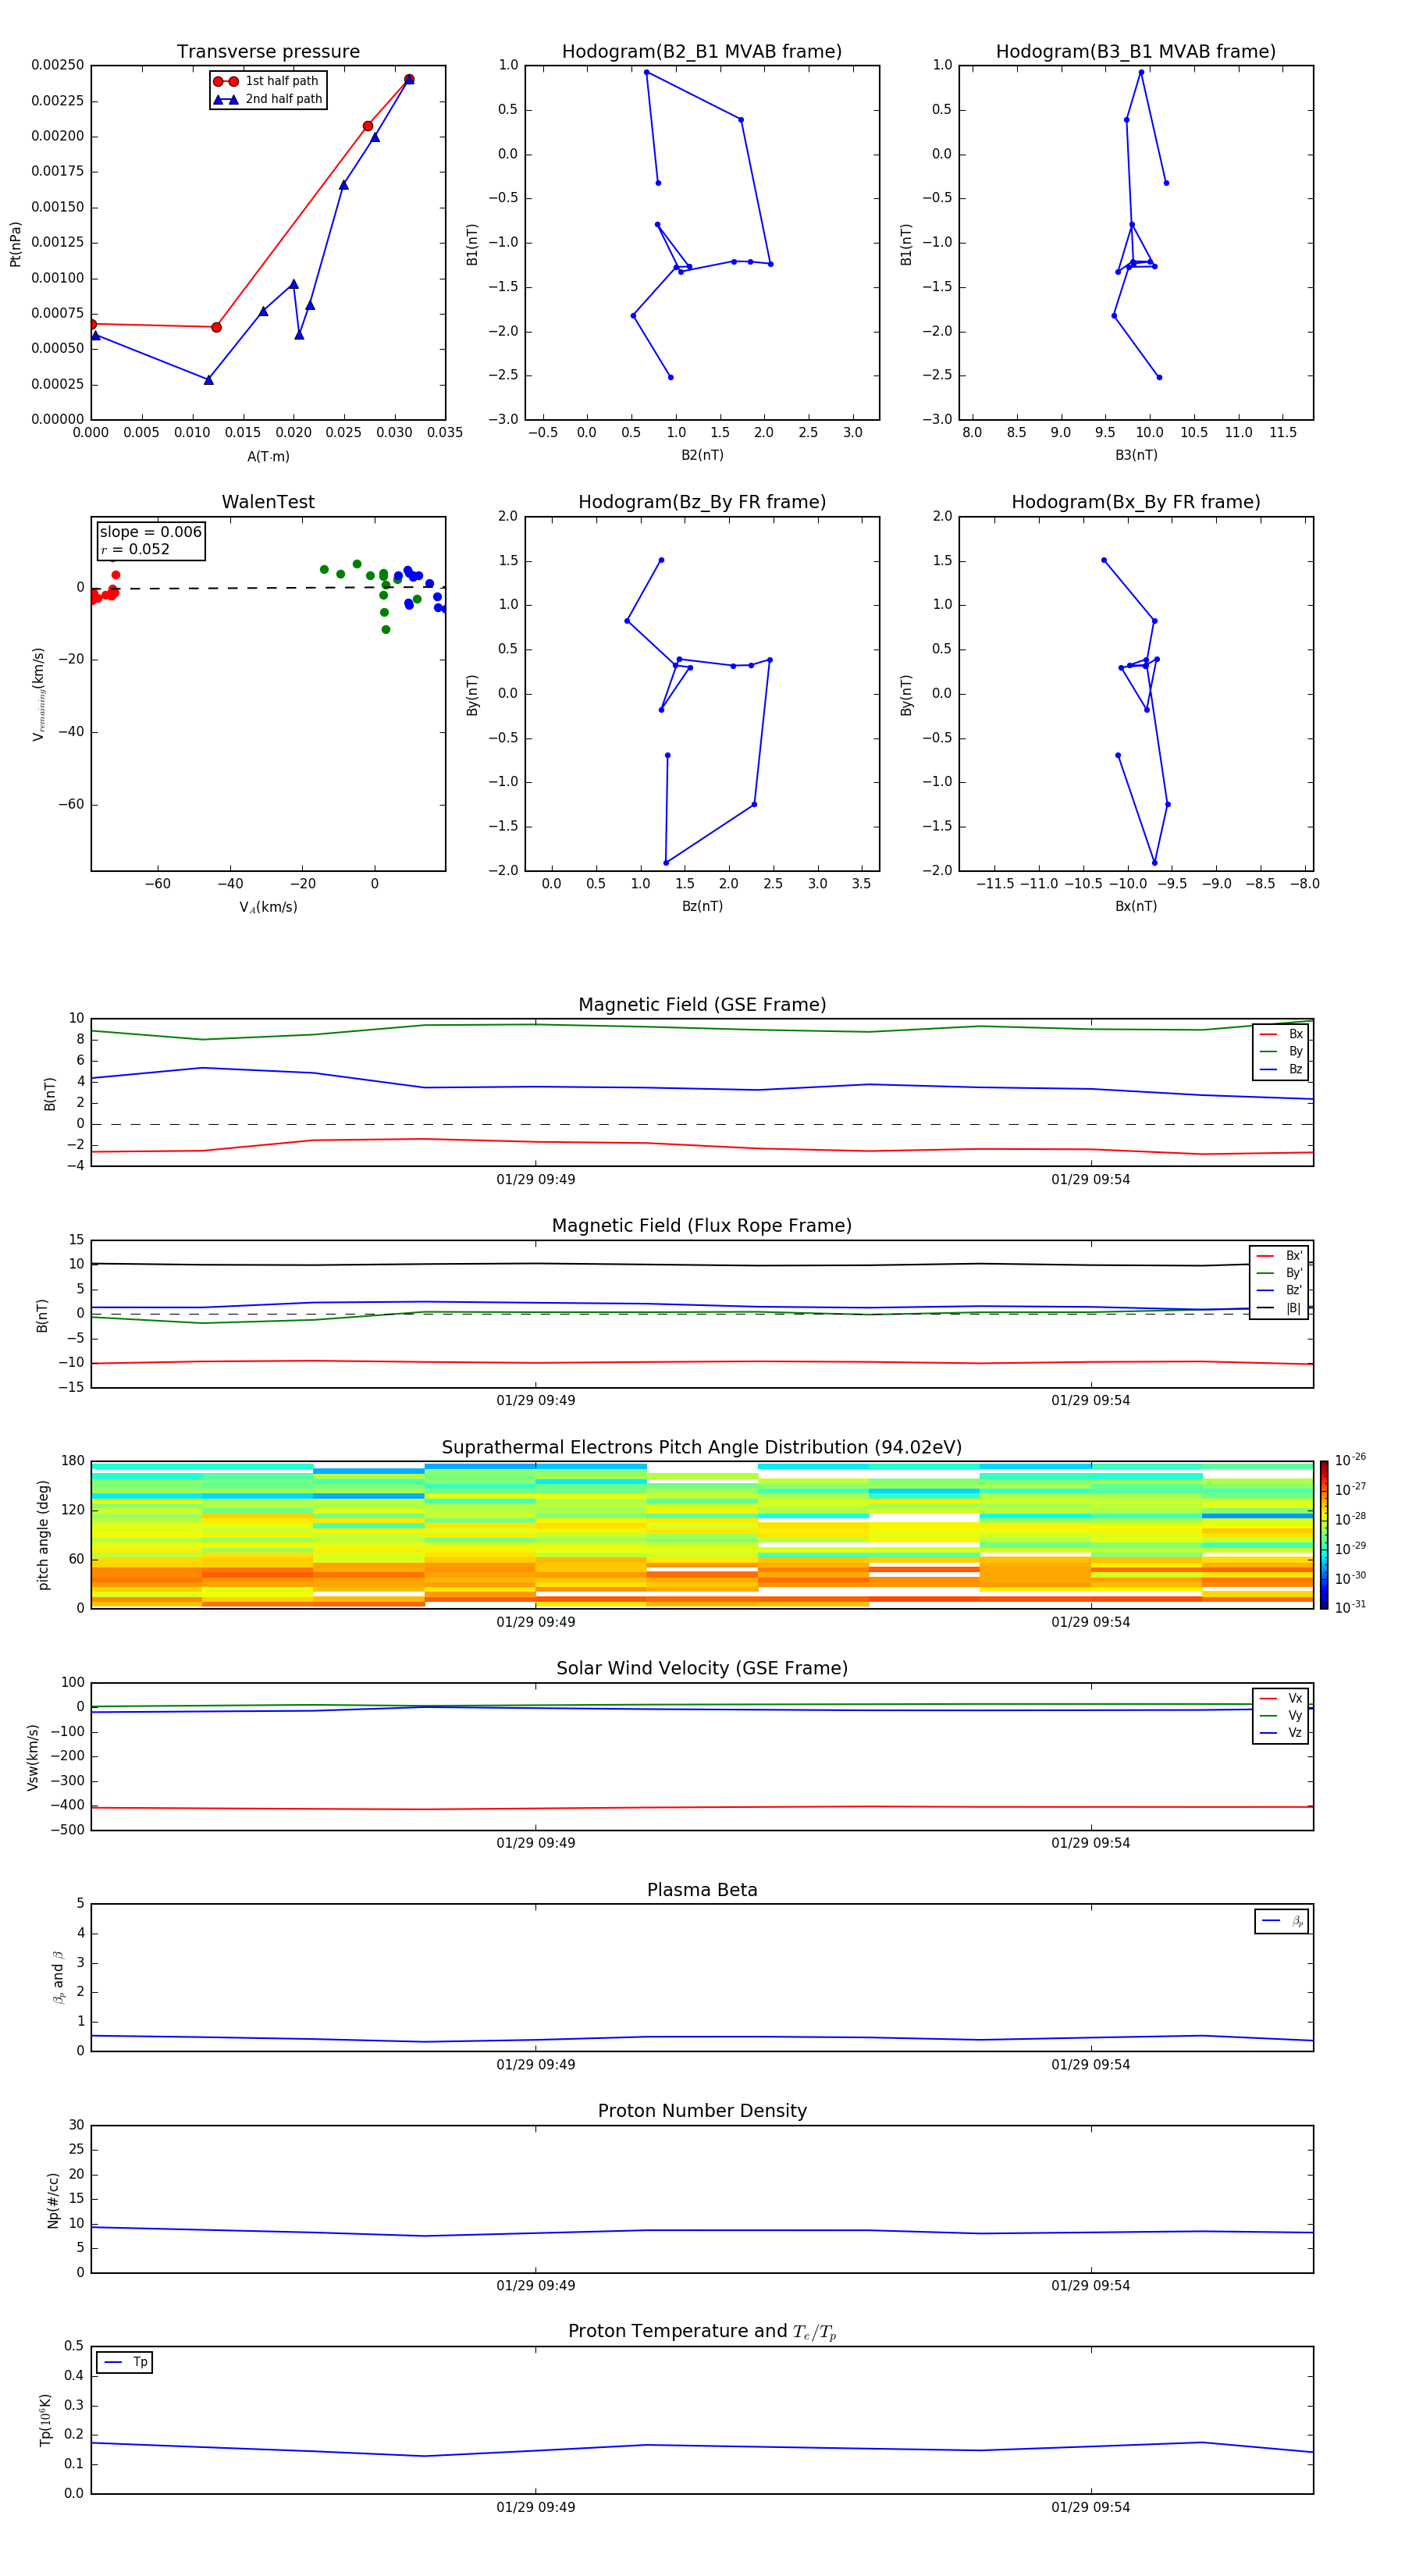1405x2576 pixels.
Task: Click the "Hodogram(Bz_By FR frame)" title
Action: tap(702, 502)
